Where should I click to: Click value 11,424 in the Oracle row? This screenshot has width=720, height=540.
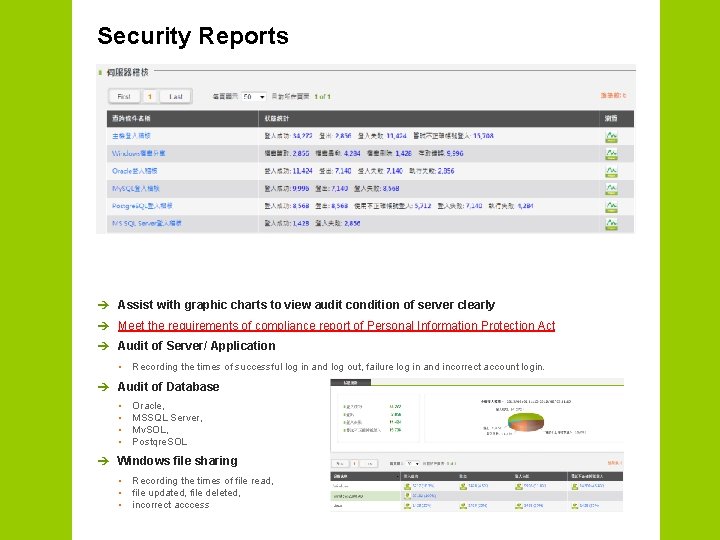coord(302,171)
